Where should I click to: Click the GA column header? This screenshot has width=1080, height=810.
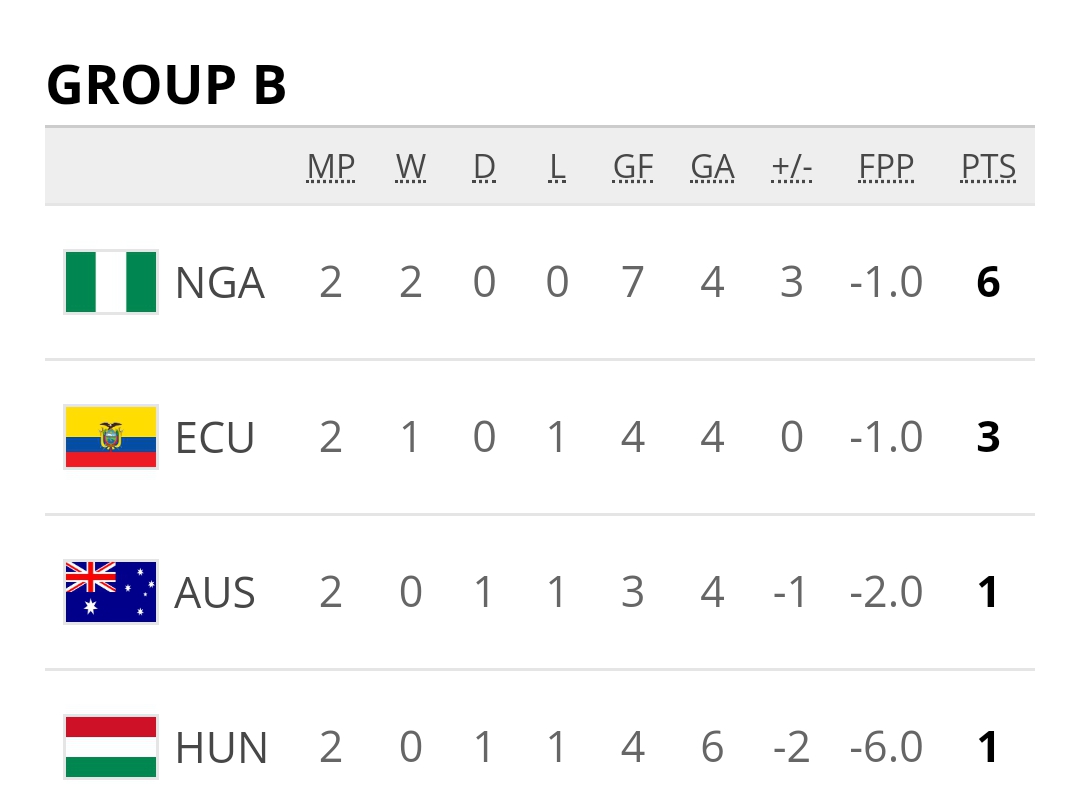pyautogui.click(x=712, y=167)
